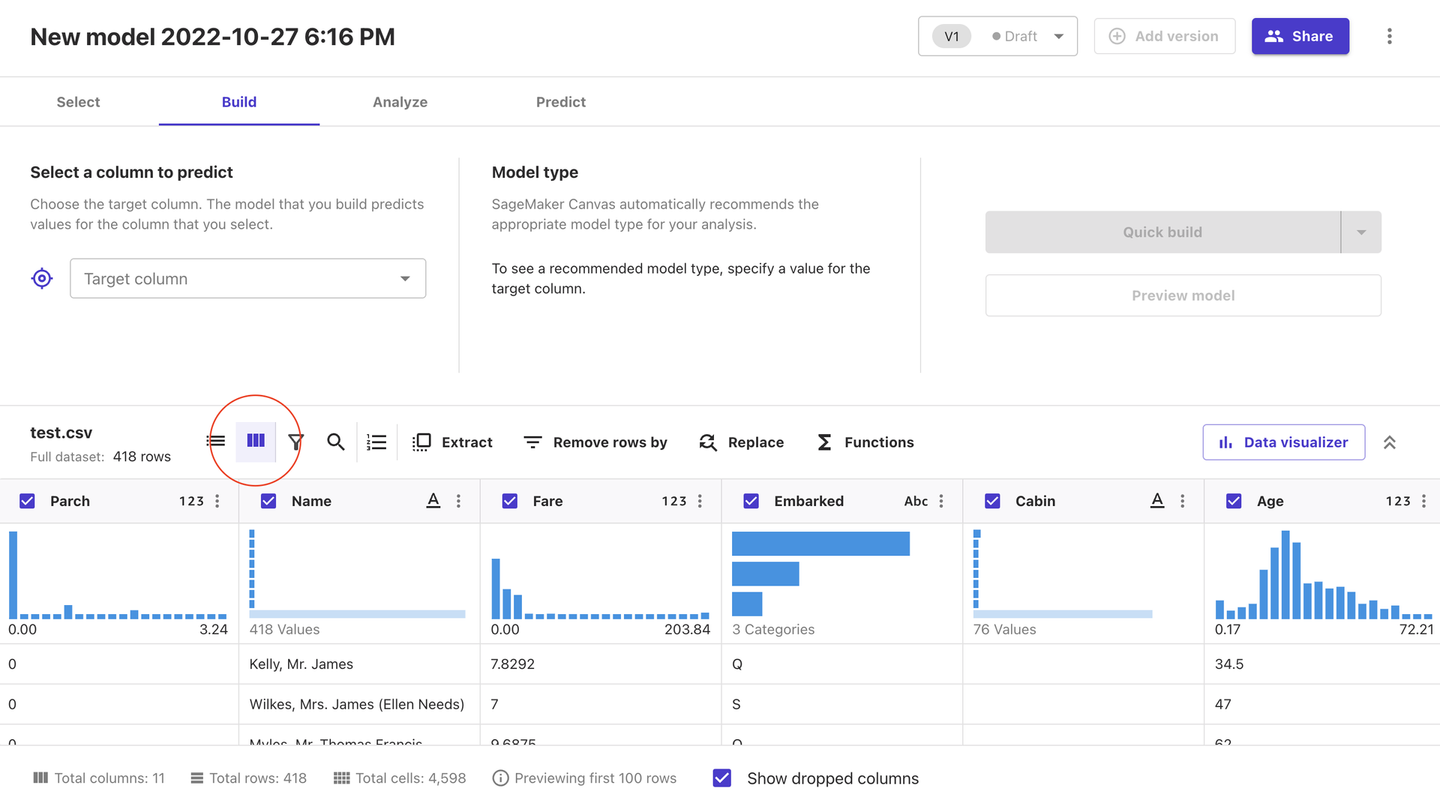The height and width of the screenshot is (803, 1440).
Task: Select the grid column view icon
Action: pyautogui.click(x=256, y=441)
